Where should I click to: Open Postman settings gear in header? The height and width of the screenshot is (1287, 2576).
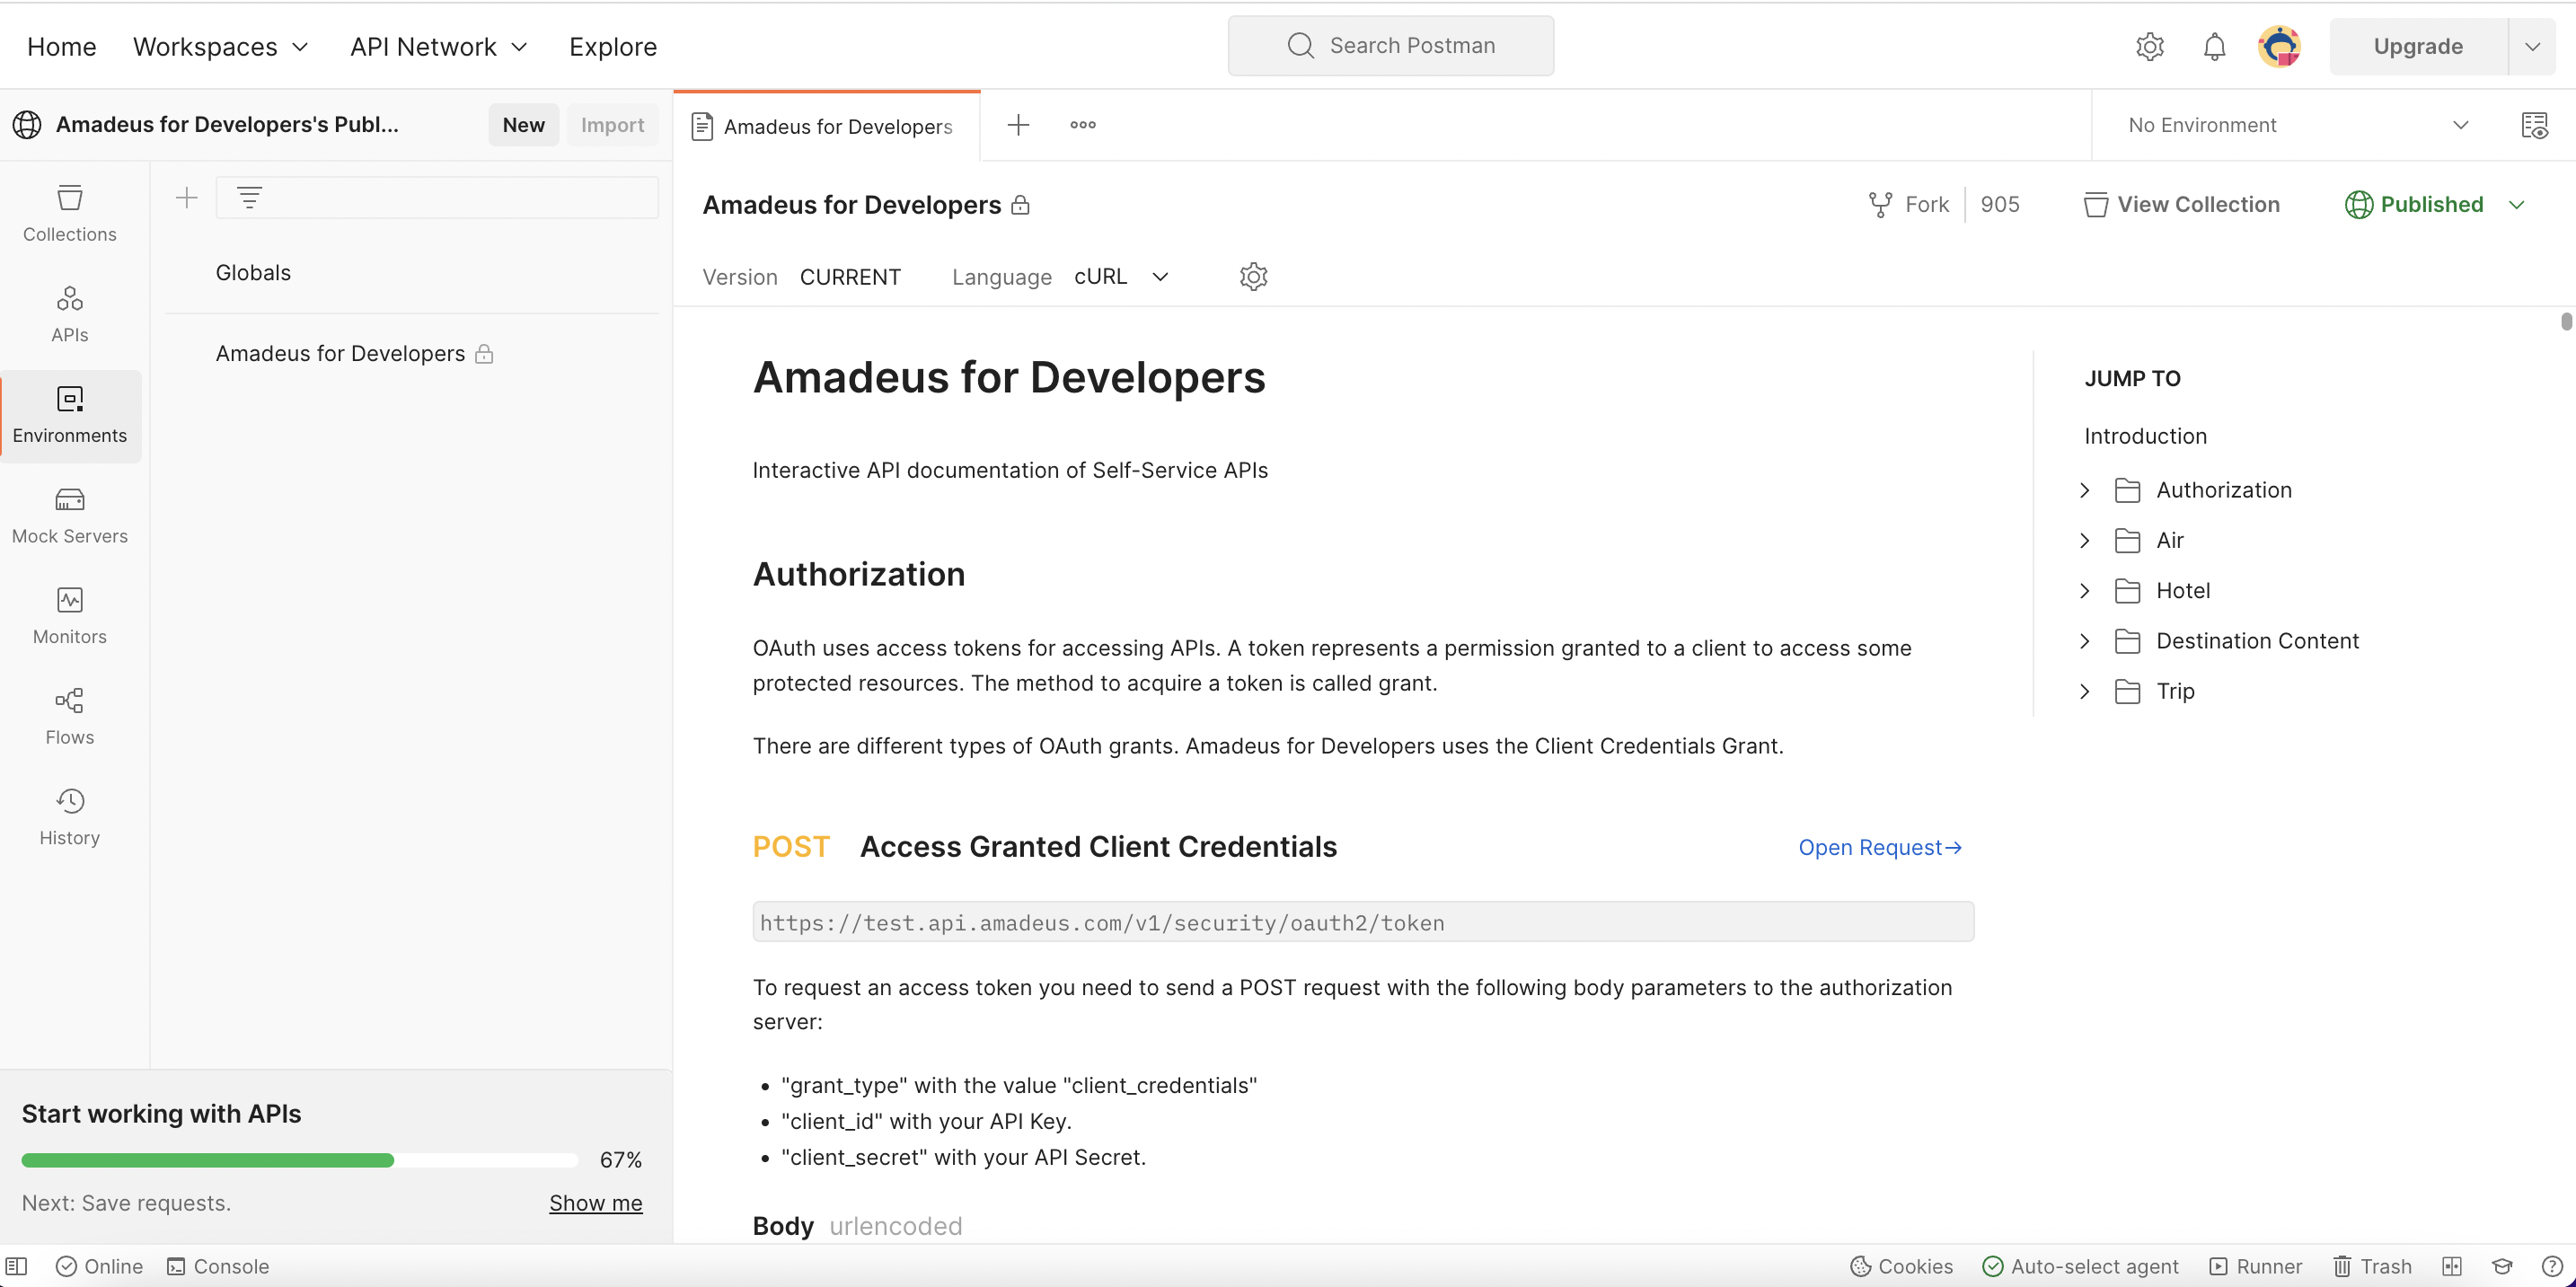[2149, 46]
